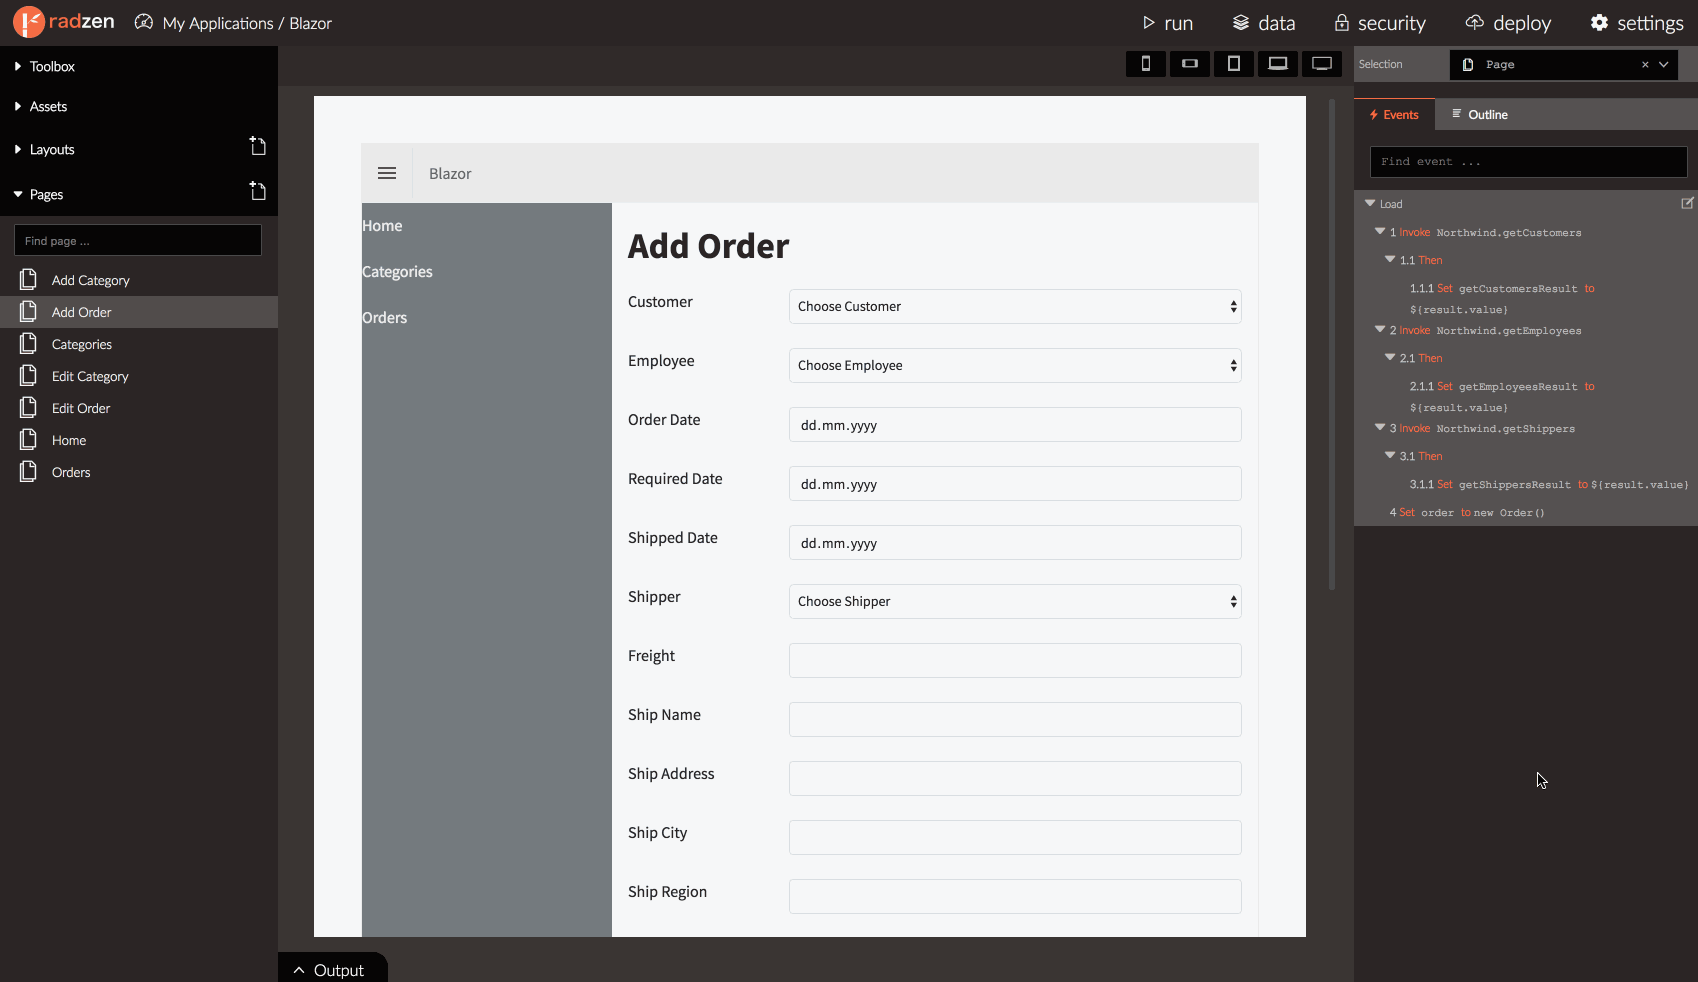The height and width of the screenshot is (982, 1698).
Task: Open the Edit Category page
Action: [x=139, y=376]
